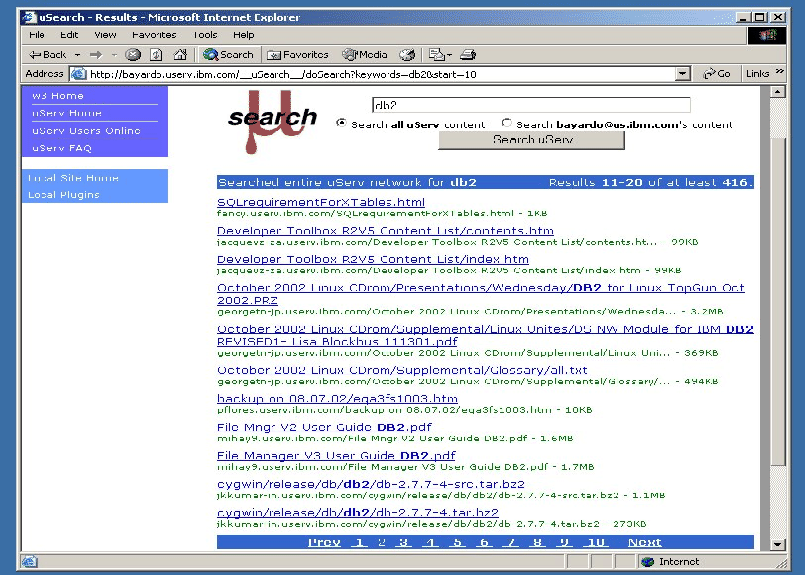
Task: Click the status bar page icon
Action: pyautogui.click(x=29, y=561)
